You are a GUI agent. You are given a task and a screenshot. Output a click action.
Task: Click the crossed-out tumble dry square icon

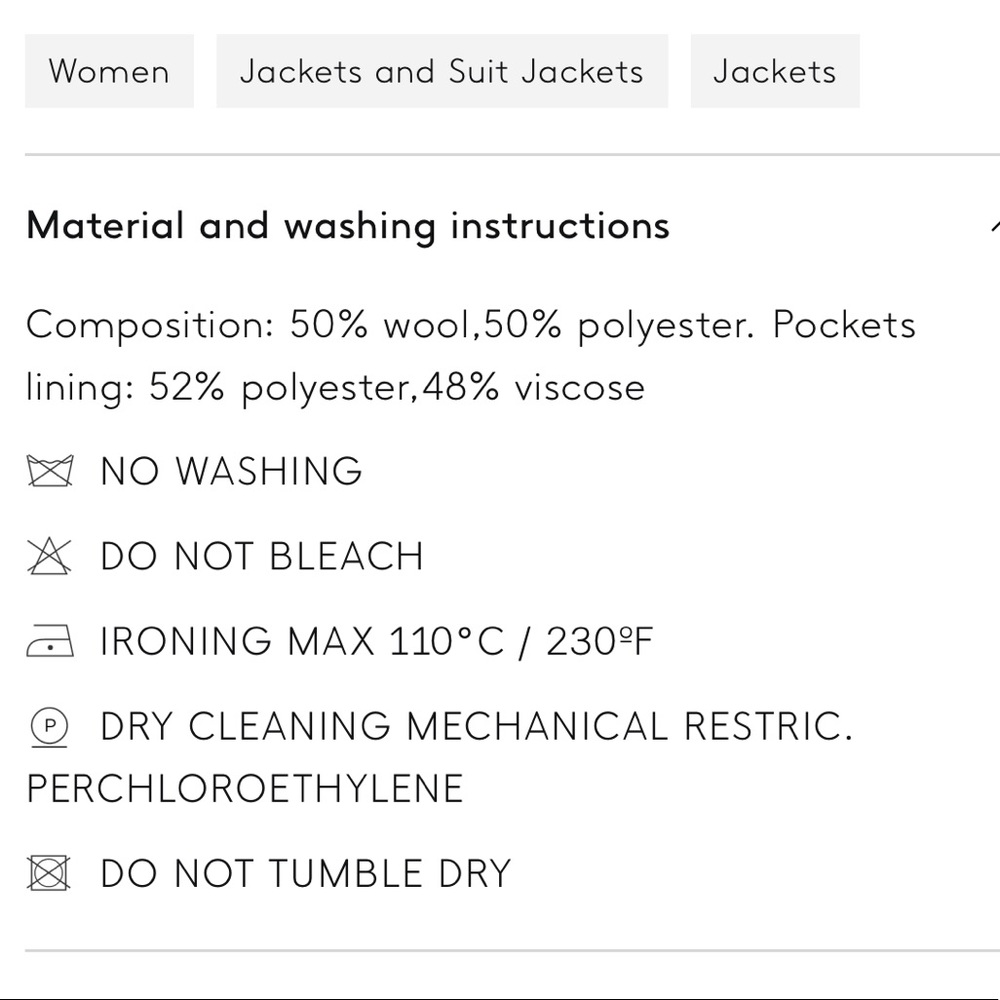48,871
